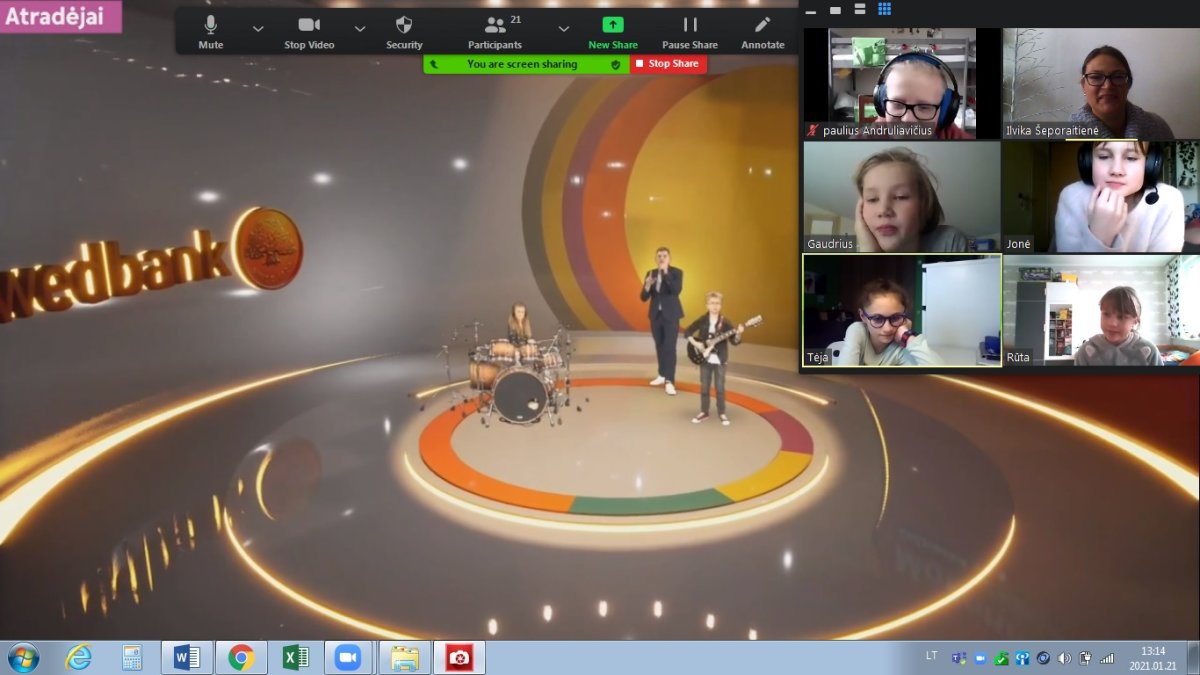Click 'You are screen sharing' label
Viewport: 1200px width, 675px height.
pyautogui.click(x=522, y=64)
